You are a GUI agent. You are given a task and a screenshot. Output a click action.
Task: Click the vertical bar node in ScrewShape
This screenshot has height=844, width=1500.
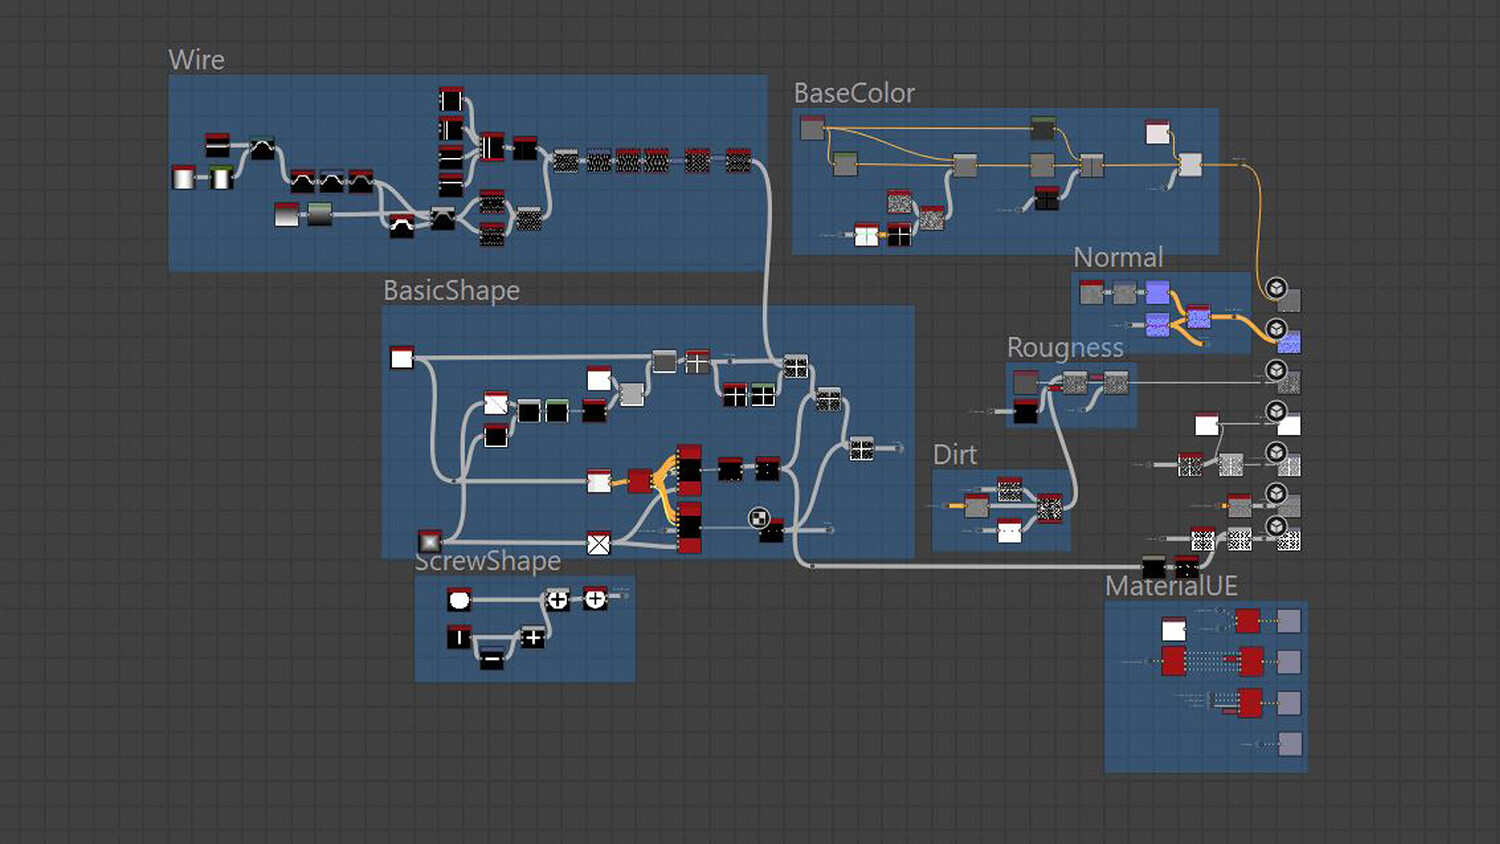(459, 637)
